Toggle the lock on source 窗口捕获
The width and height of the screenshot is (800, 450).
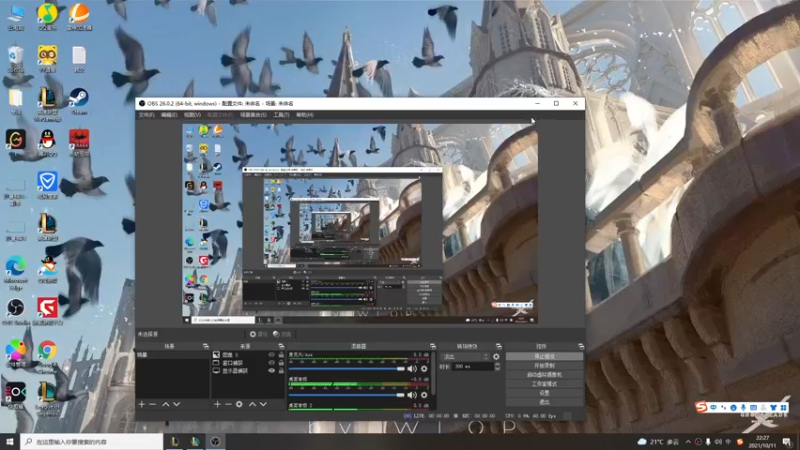click(x=281, y=363)
